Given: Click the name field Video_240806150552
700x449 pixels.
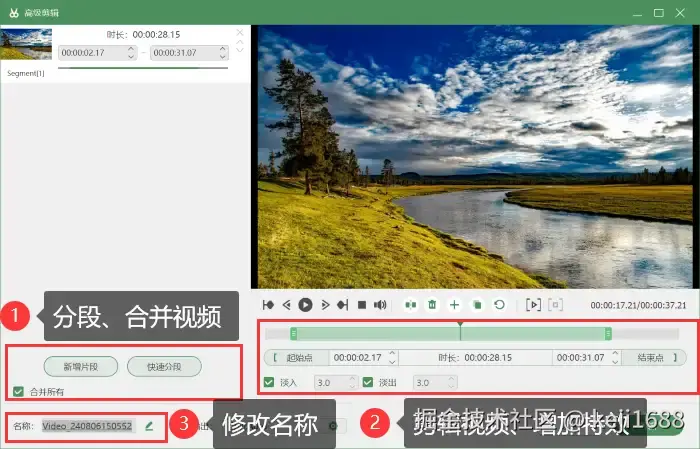Looking at the screenshot, I should pos(87,426).
